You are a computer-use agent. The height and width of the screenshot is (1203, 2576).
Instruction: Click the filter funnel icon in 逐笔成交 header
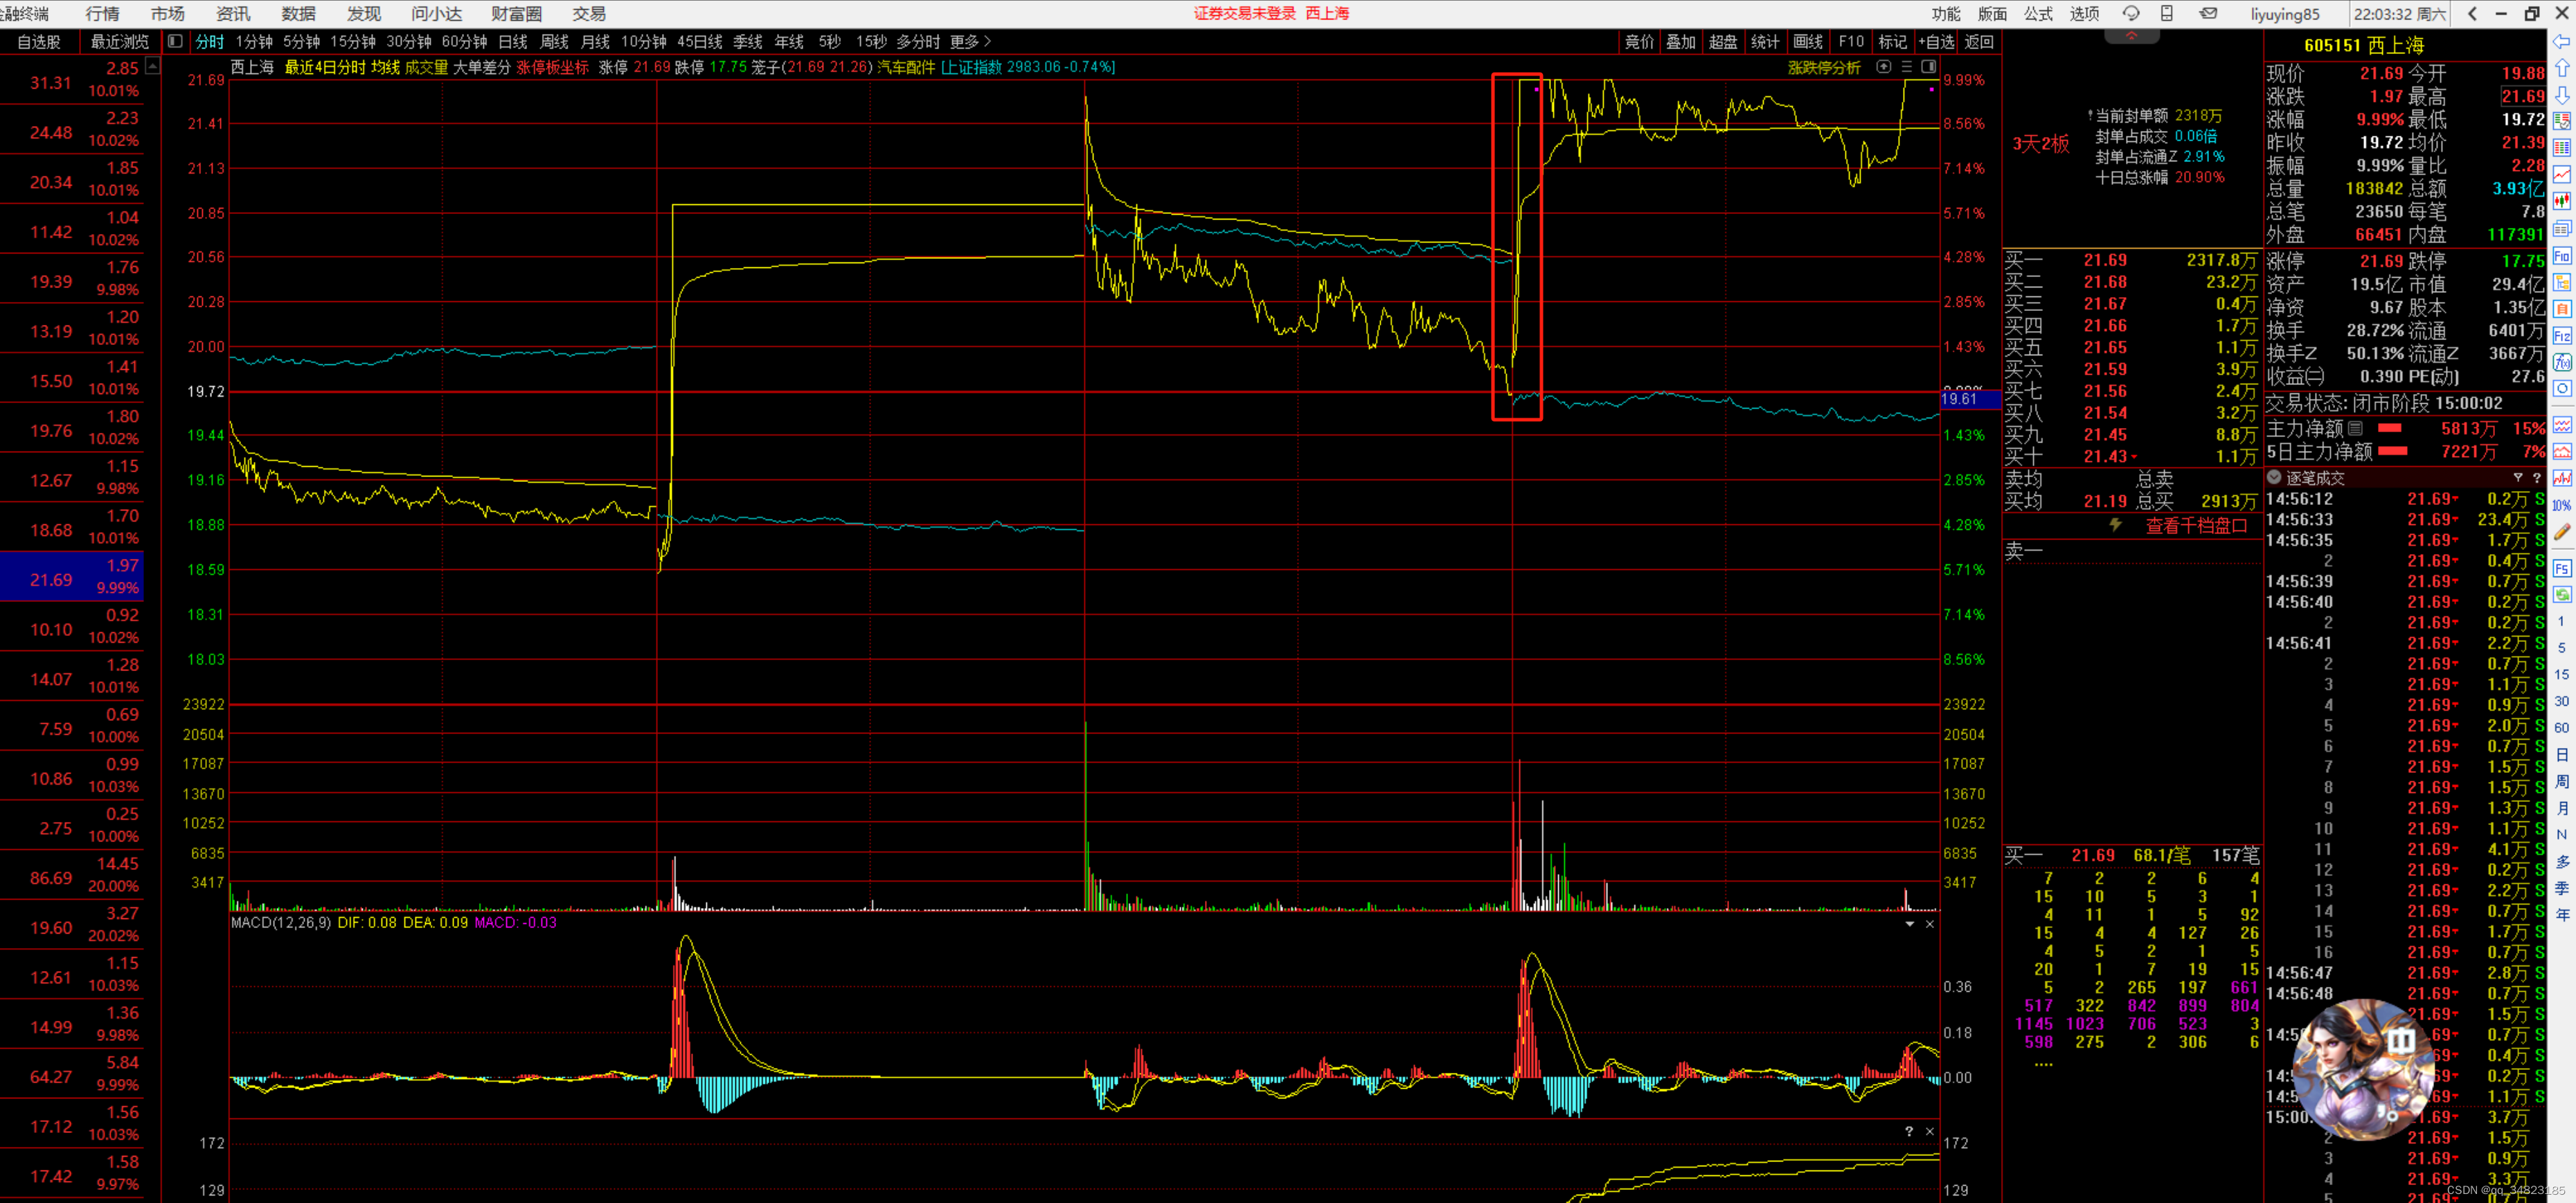pyautogui.click(x=2518, y=478)
